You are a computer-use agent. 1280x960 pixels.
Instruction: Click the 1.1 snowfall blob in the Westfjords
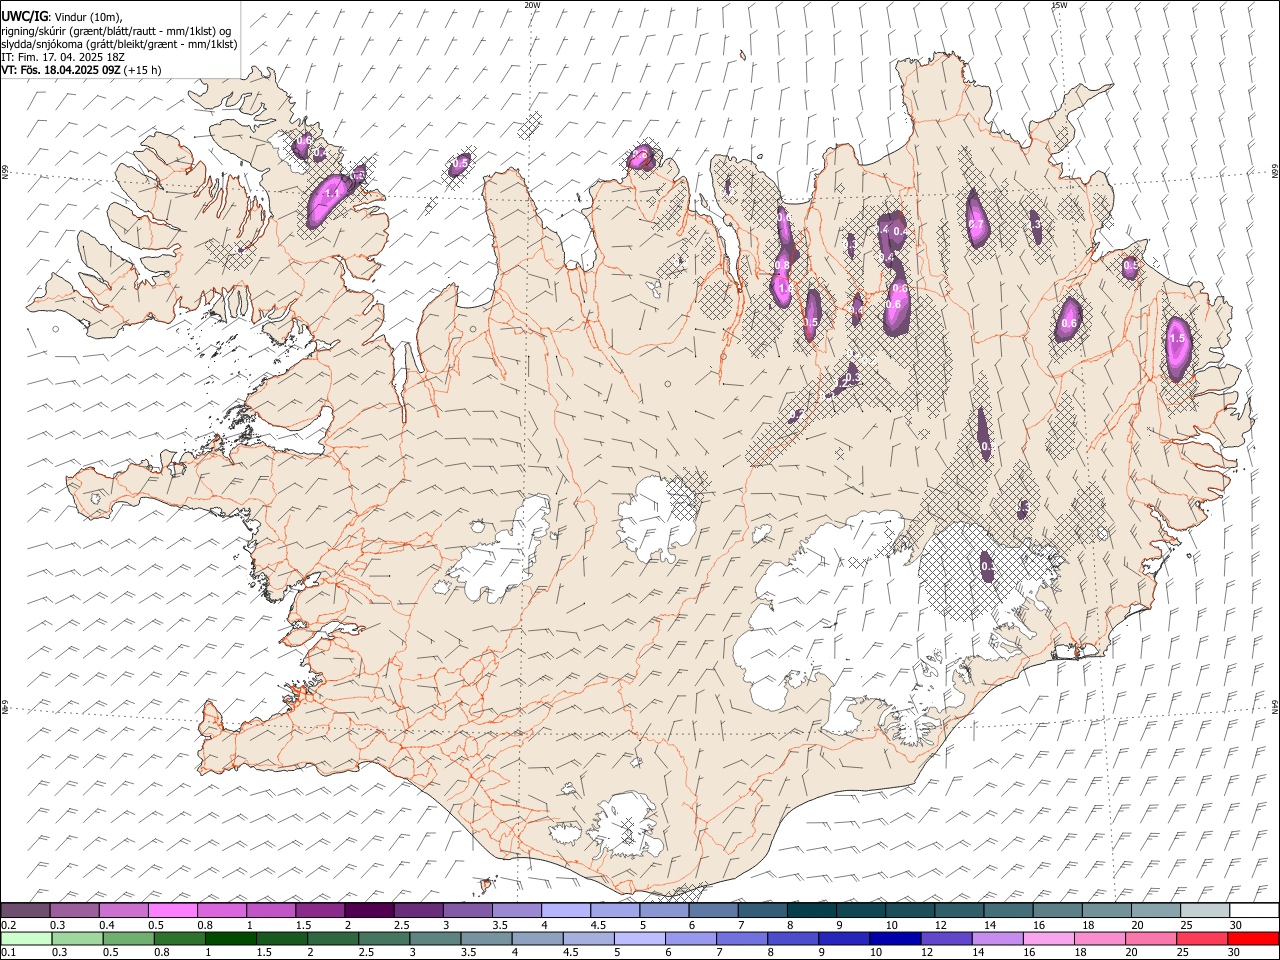click(x=327, y=199)
